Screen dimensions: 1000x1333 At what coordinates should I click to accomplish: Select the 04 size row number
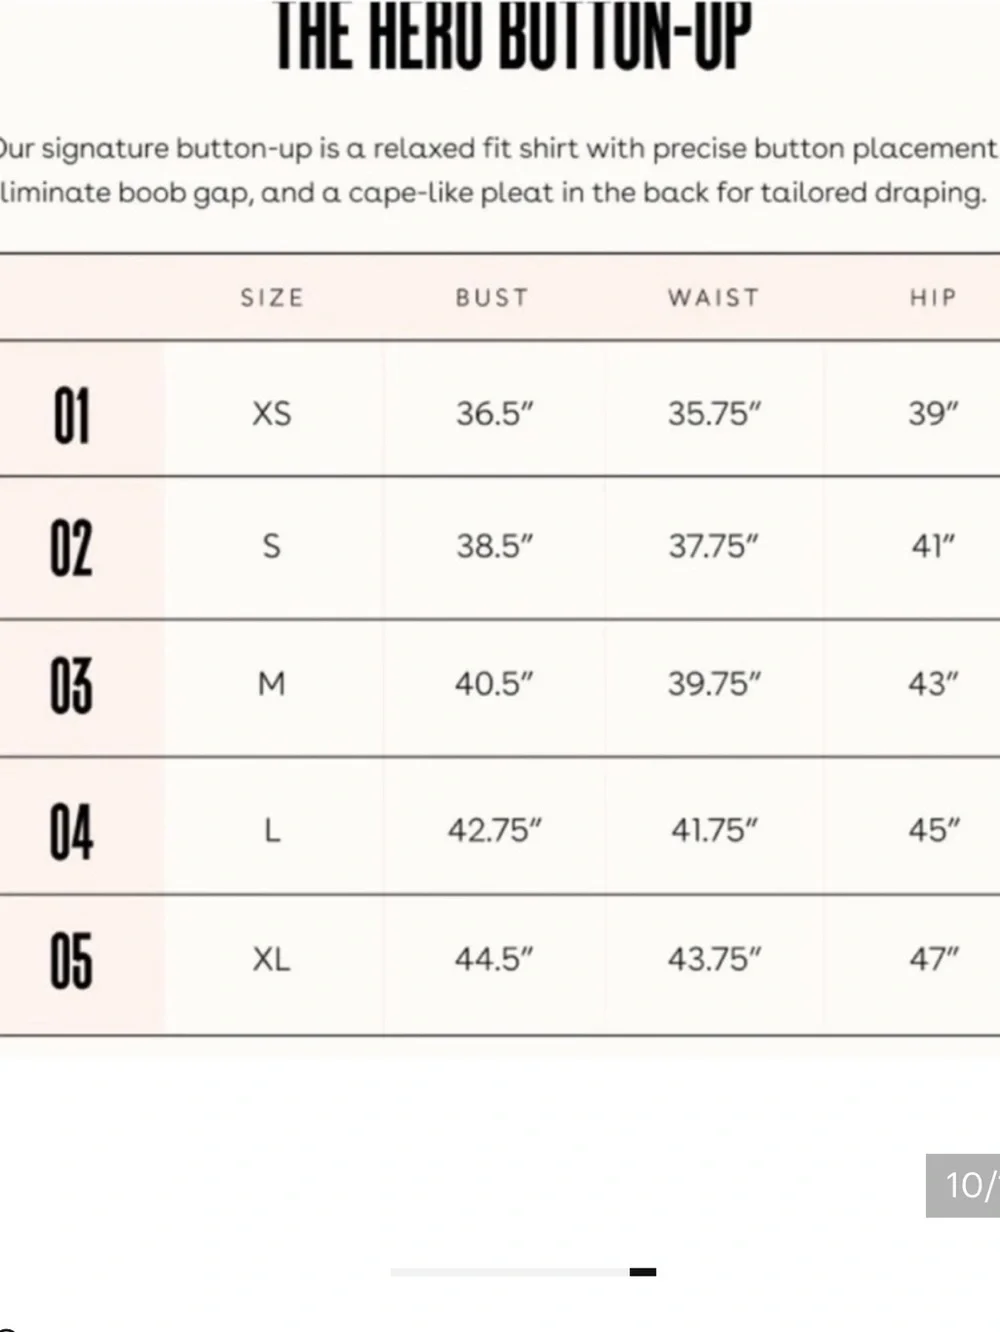point(71,832)
